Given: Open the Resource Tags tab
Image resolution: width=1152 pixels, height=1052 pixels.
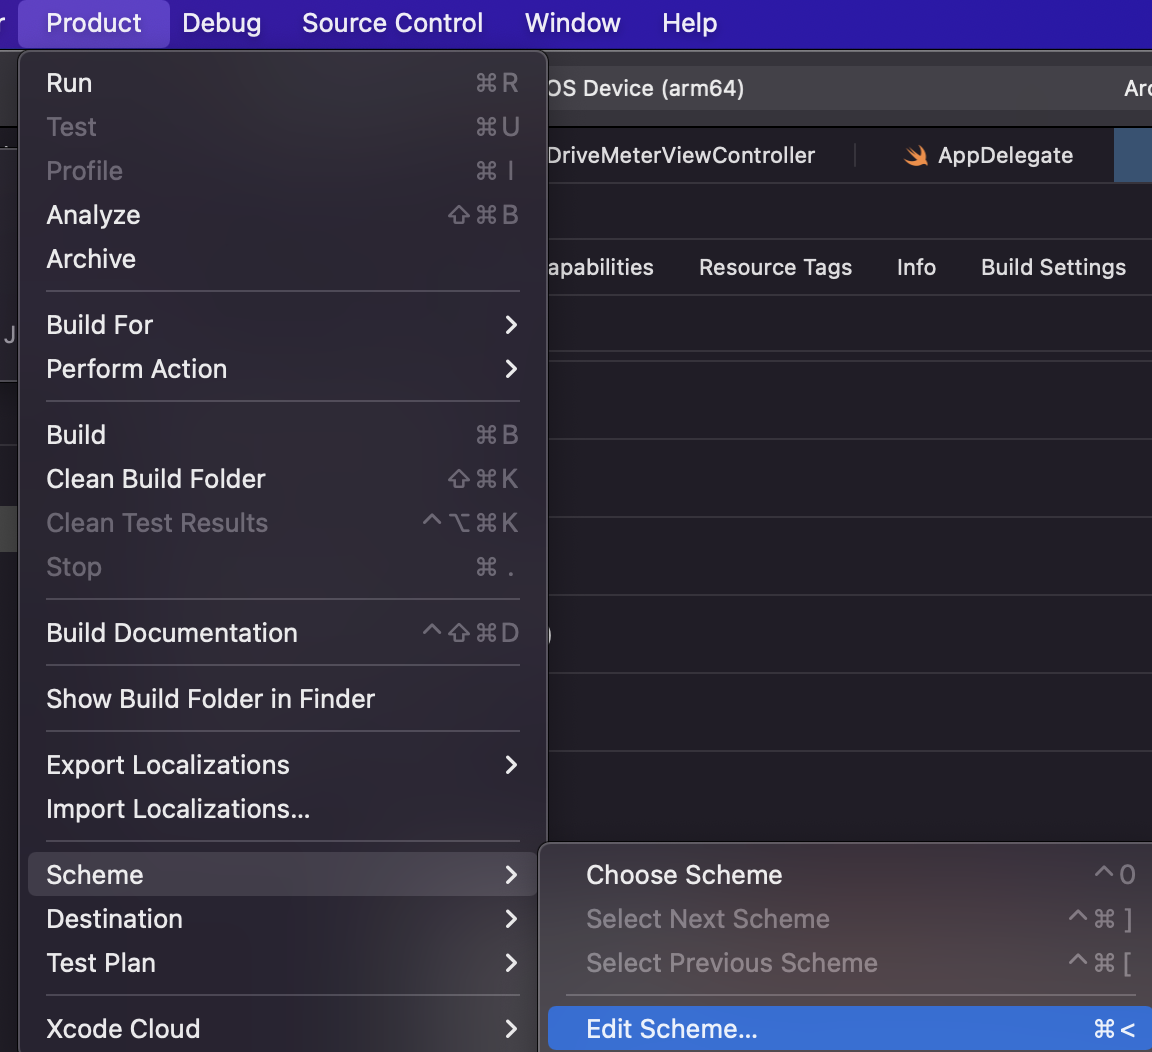Looking at the screenshot, I should pyautogui.click(x=775, y=267).
